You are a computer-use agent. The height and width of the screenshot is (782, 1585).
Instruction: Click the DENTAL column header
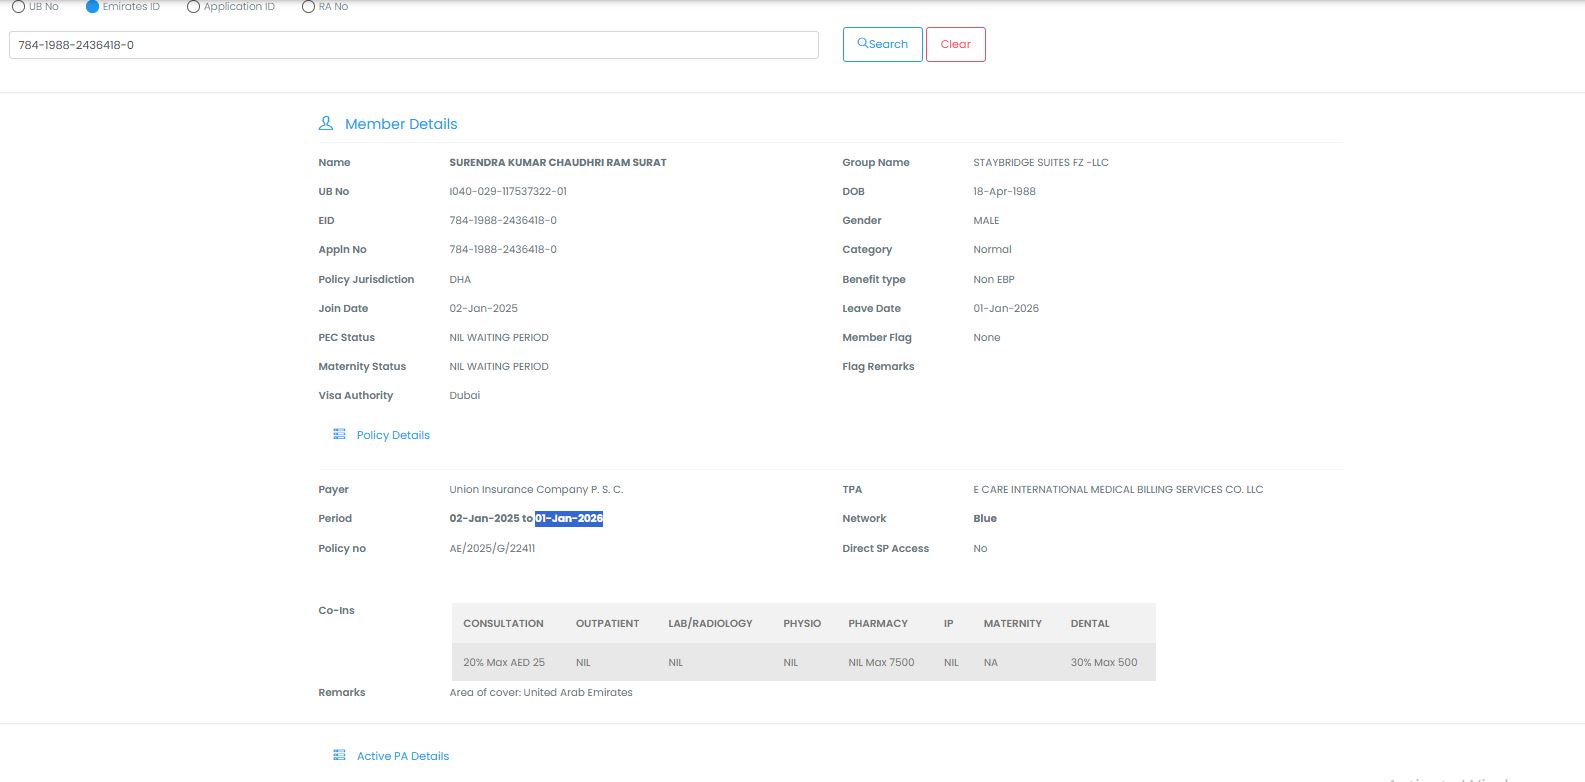pos(1090,623)
